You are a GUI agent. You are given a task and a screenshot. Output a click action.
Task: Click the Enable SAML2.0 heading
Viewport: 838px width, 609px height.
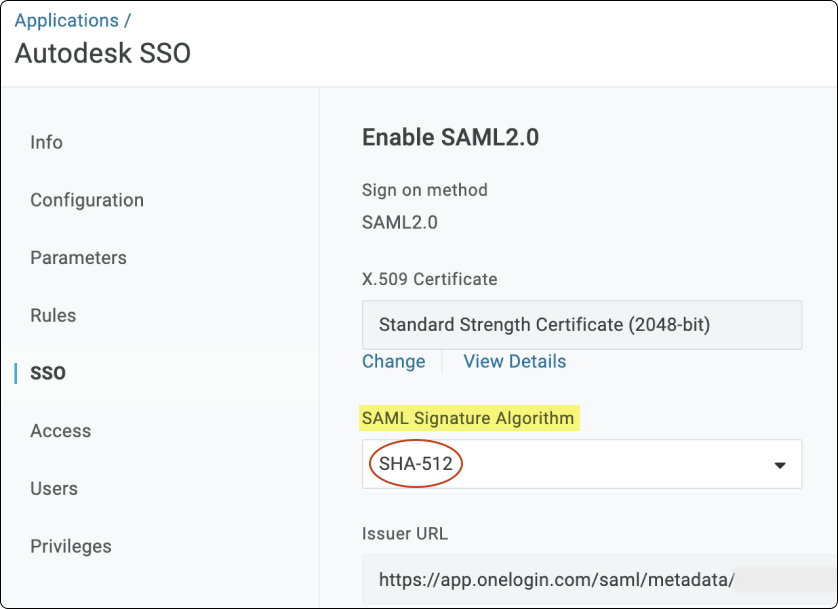point(450,137)
